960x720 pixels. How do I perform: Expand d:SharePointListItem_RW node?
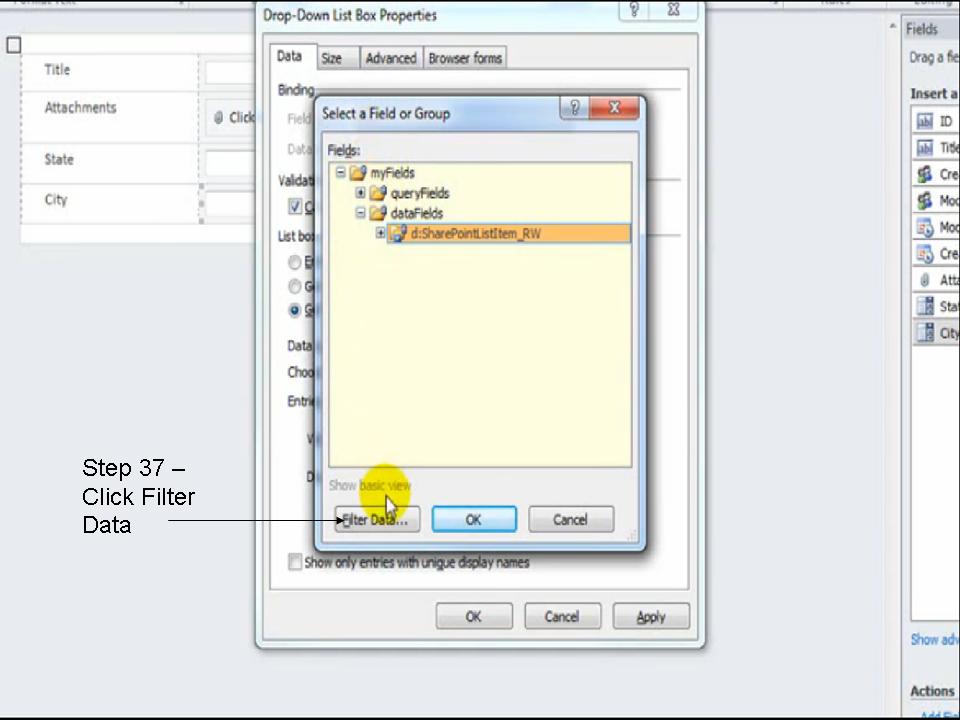380,233
